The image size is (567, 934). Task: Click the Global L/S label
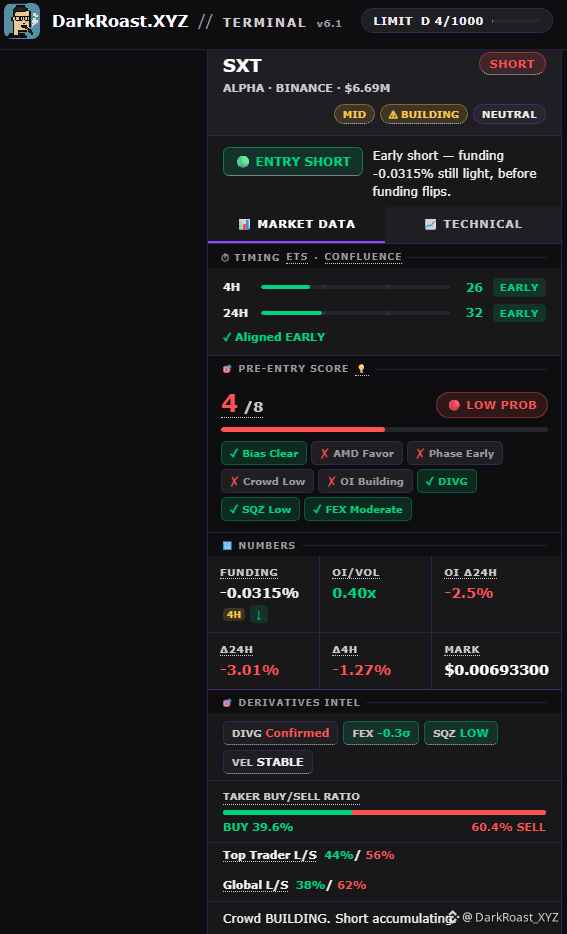tap(256, 885)
